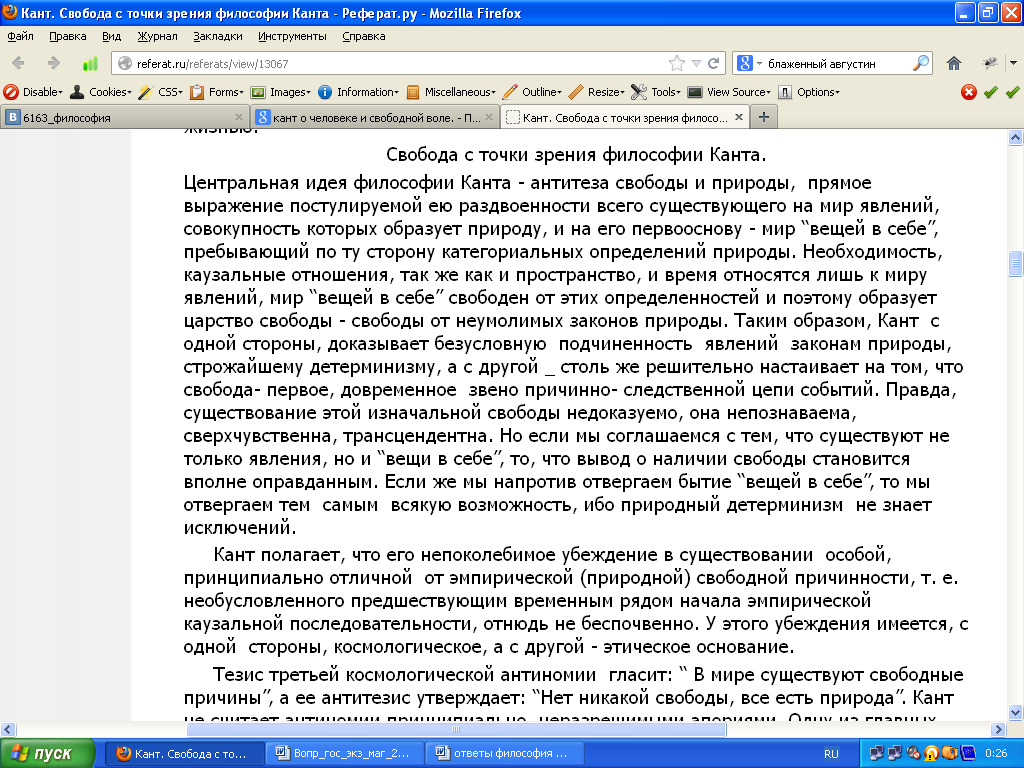Open the Вид menu

pyautogui.click(x=112, y=36)
